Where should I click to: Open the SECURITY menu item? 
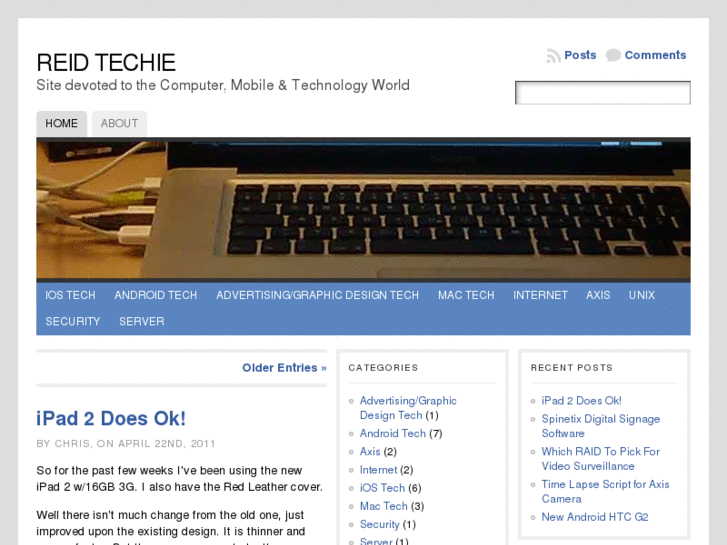pos(73,321)
